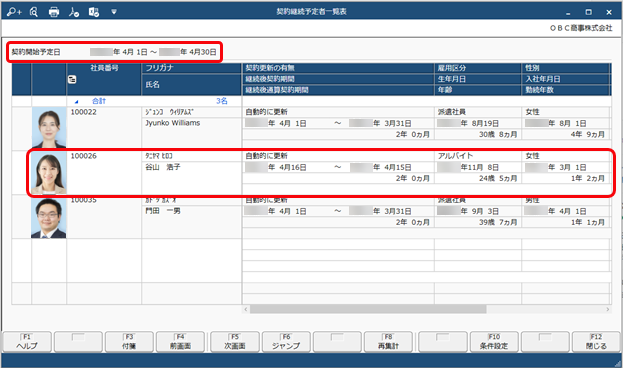
Task: Click the F3 付箋 button
Action: pos(129,342)
